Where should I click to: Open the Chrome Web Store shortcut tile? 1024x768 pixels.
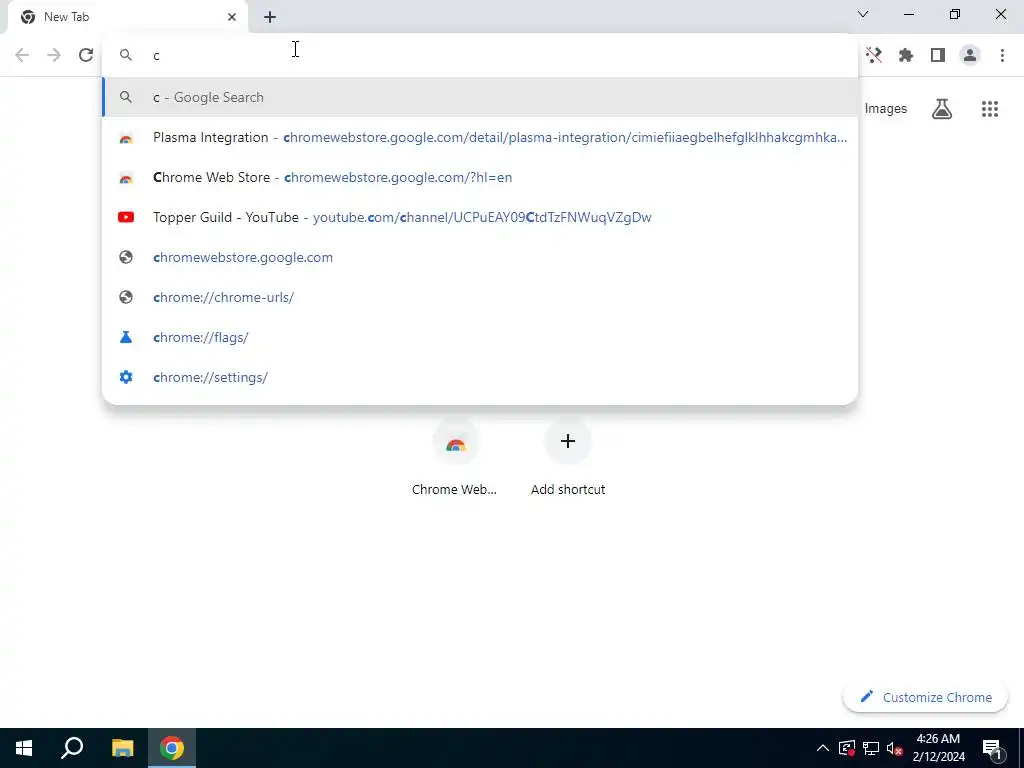tap(455, 457)
